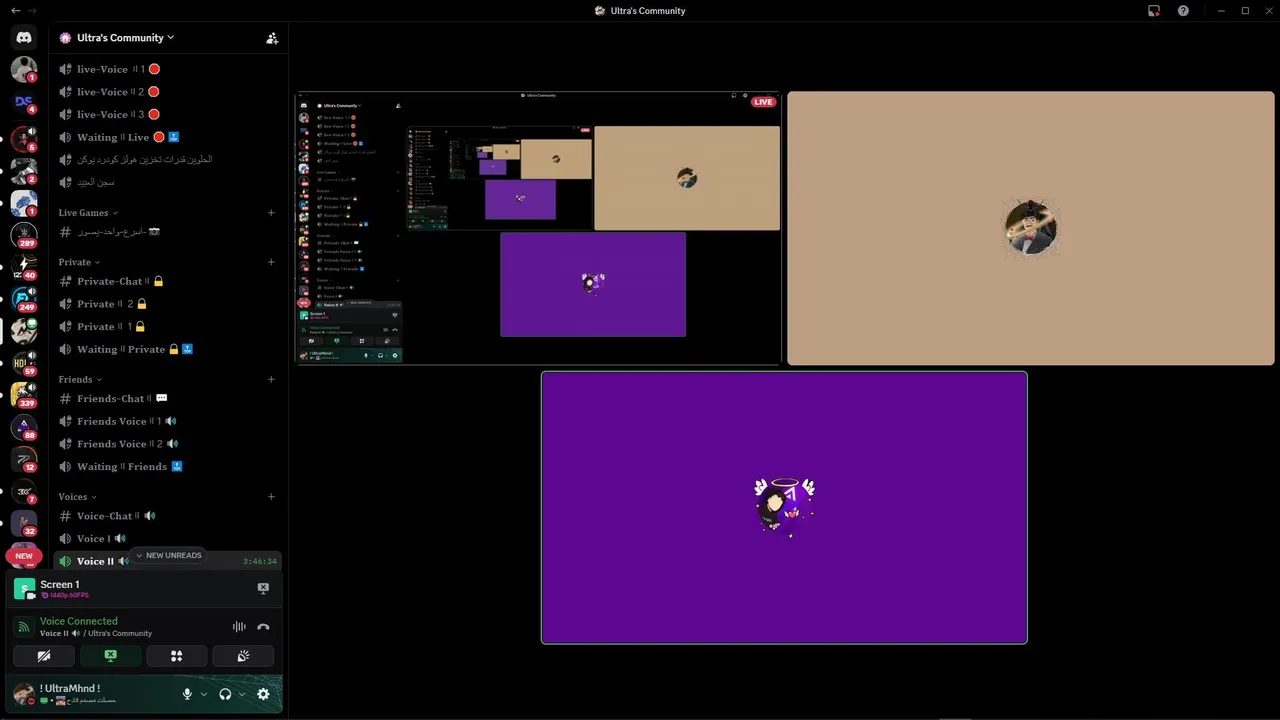Create channel in Friends category

(x=271, y=379)
